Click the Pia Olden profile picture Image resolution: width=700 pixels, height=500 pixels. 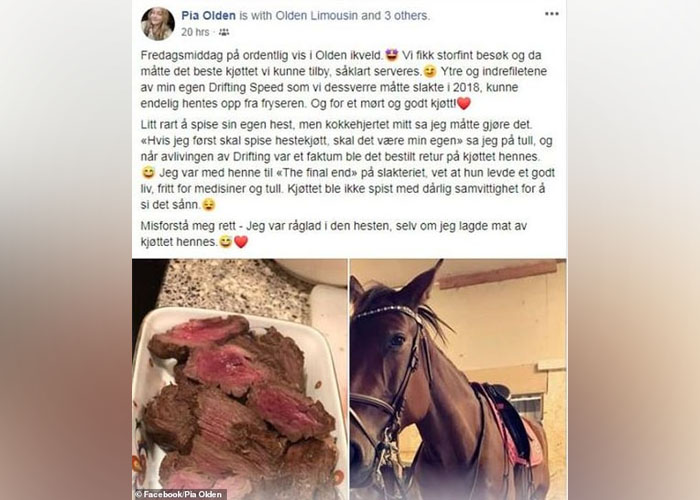coord(158,24)
